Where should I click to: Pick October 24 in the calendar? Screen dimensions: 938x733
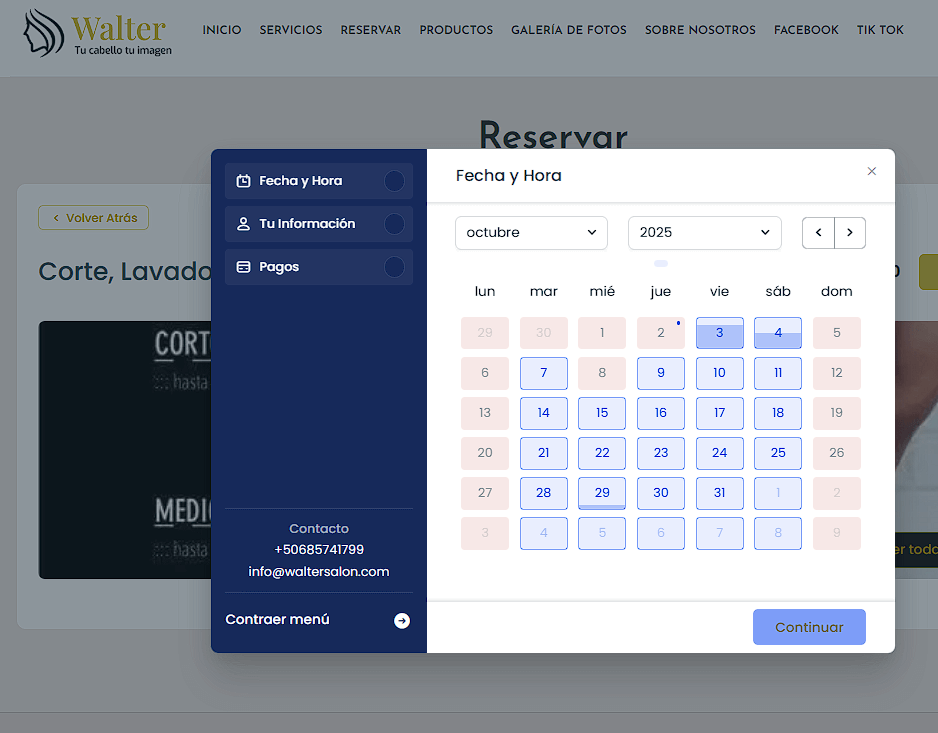(719, 453)
